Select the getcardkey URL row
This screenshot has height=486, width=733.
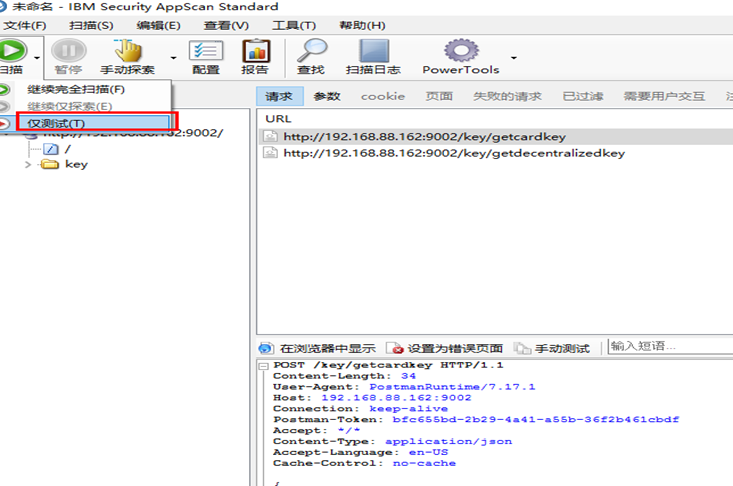click(496, 136)
